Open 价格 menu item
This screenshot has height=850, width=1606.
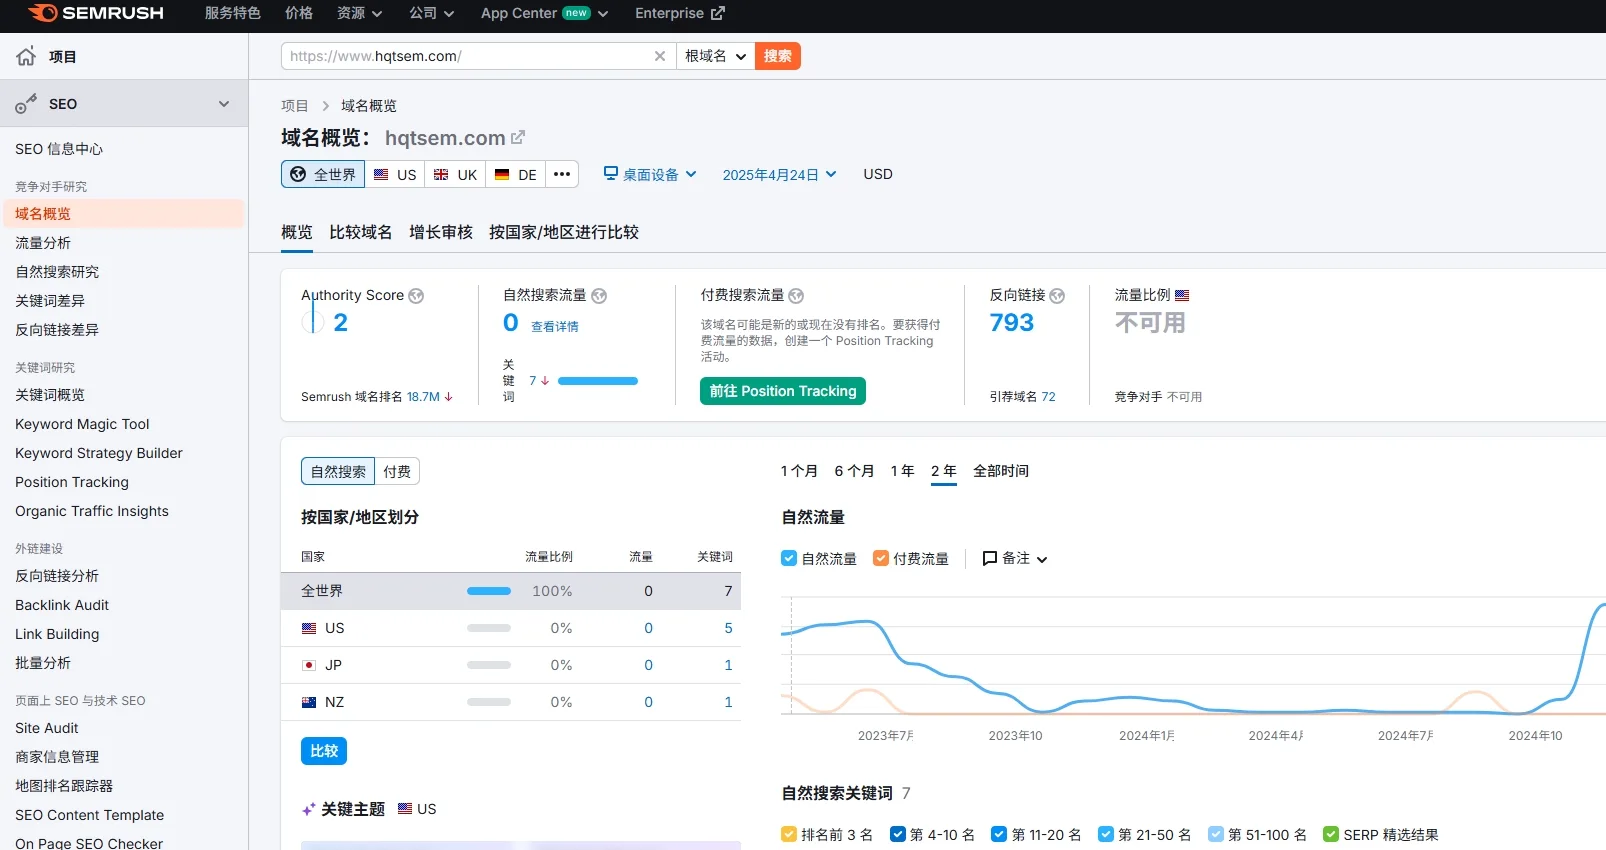point(299,13)
